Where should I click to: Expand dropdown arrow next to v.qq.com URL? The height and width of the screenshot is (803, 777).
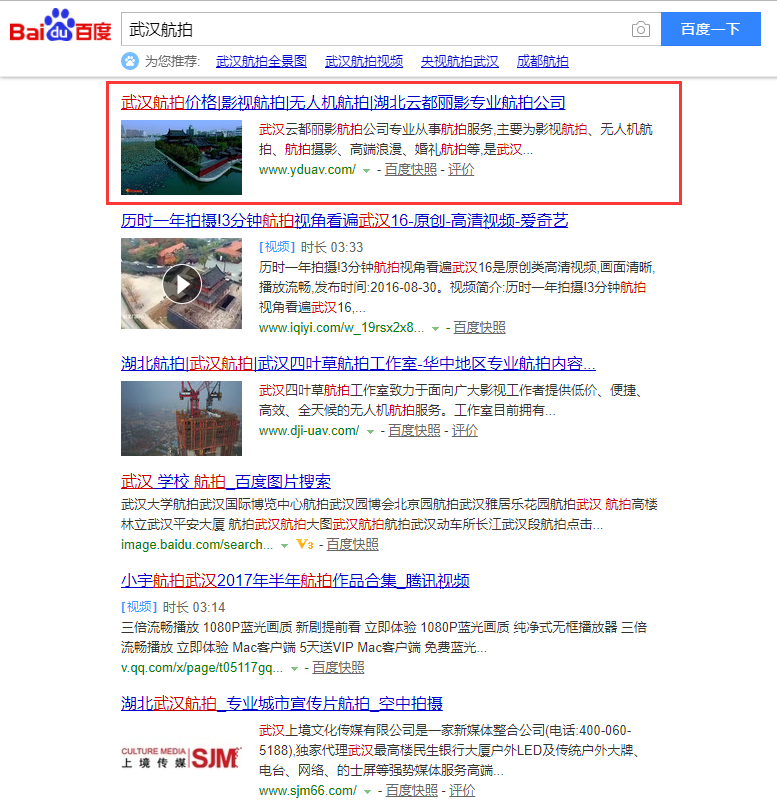[x=294, y=668]
